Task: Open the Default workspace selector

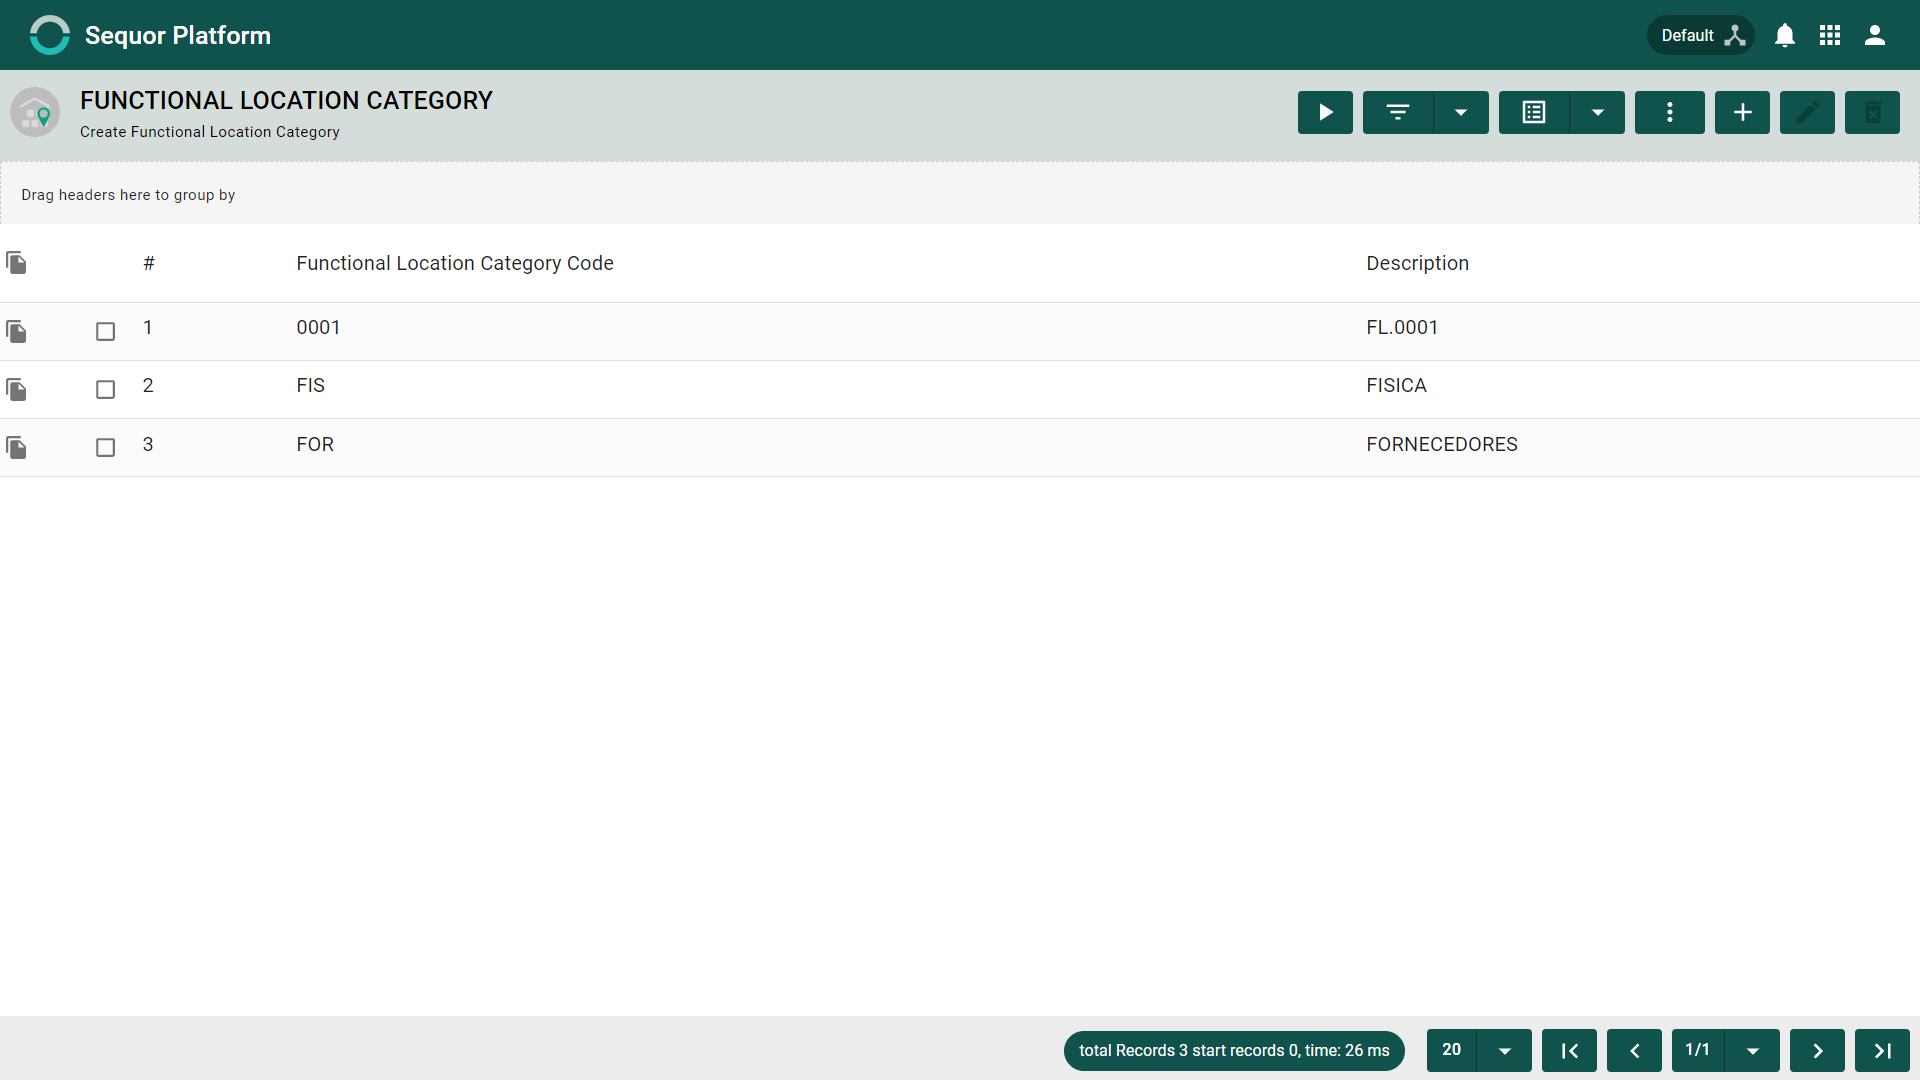Action: point(1701,35)
